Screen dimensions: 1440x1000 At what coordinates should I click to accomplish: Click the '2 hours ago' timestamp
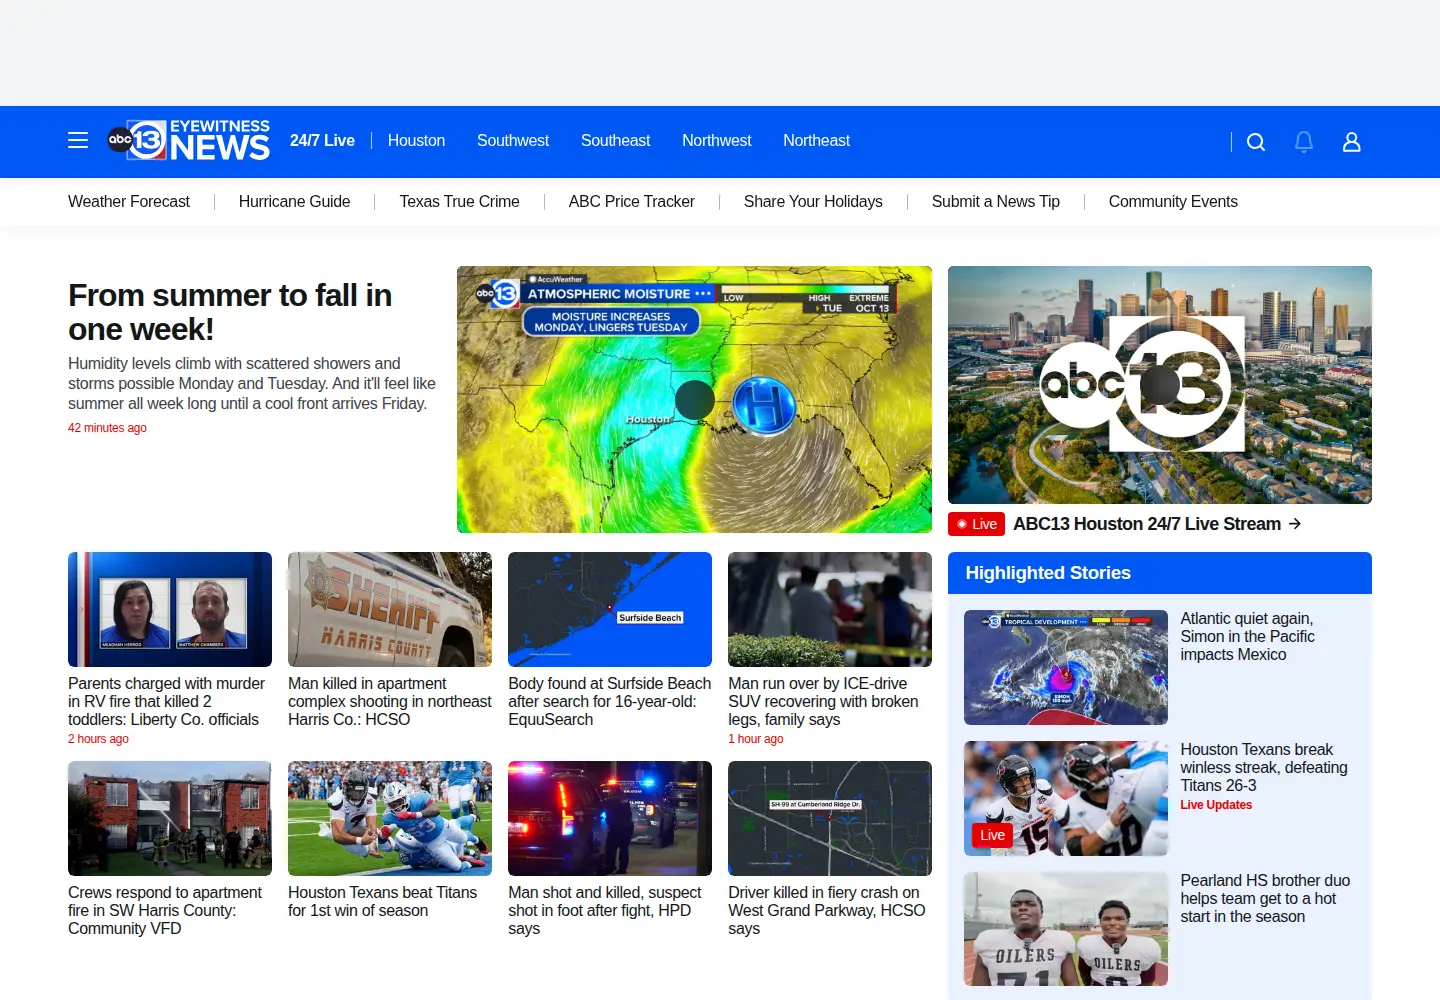(x=98, y=739)
